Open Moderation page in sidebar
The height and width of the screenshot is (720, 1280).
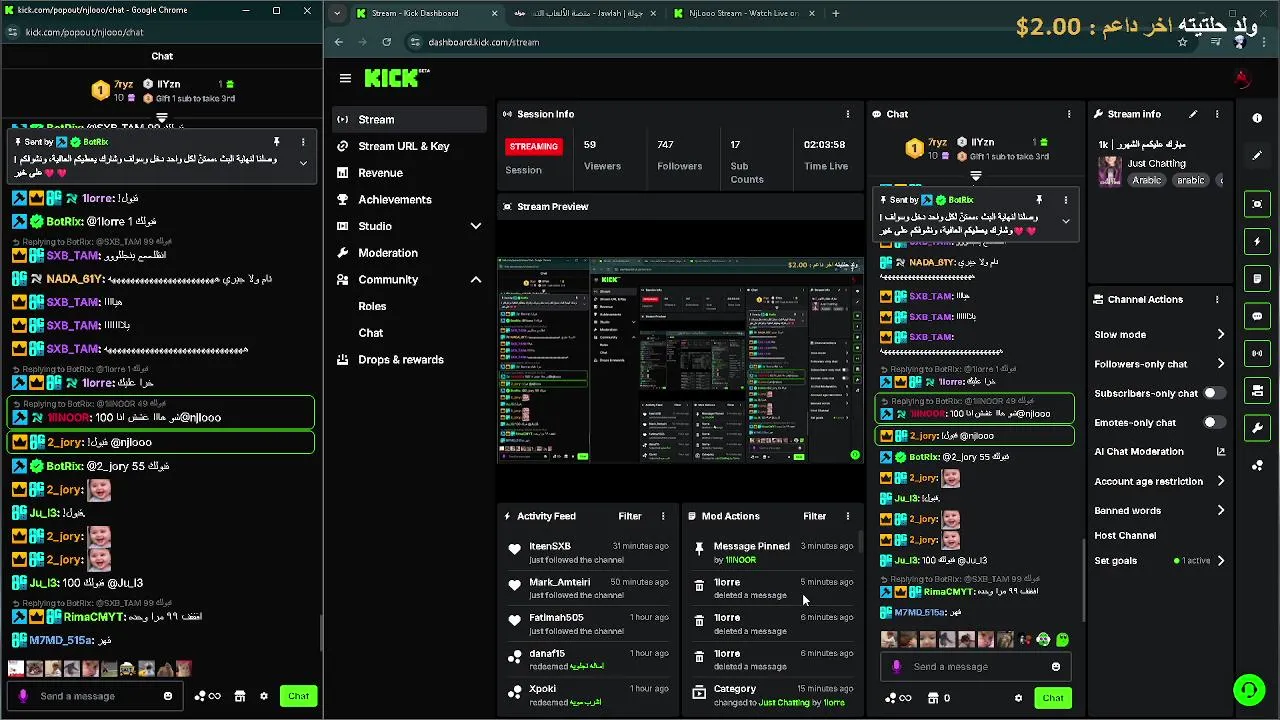pos(409,253)
